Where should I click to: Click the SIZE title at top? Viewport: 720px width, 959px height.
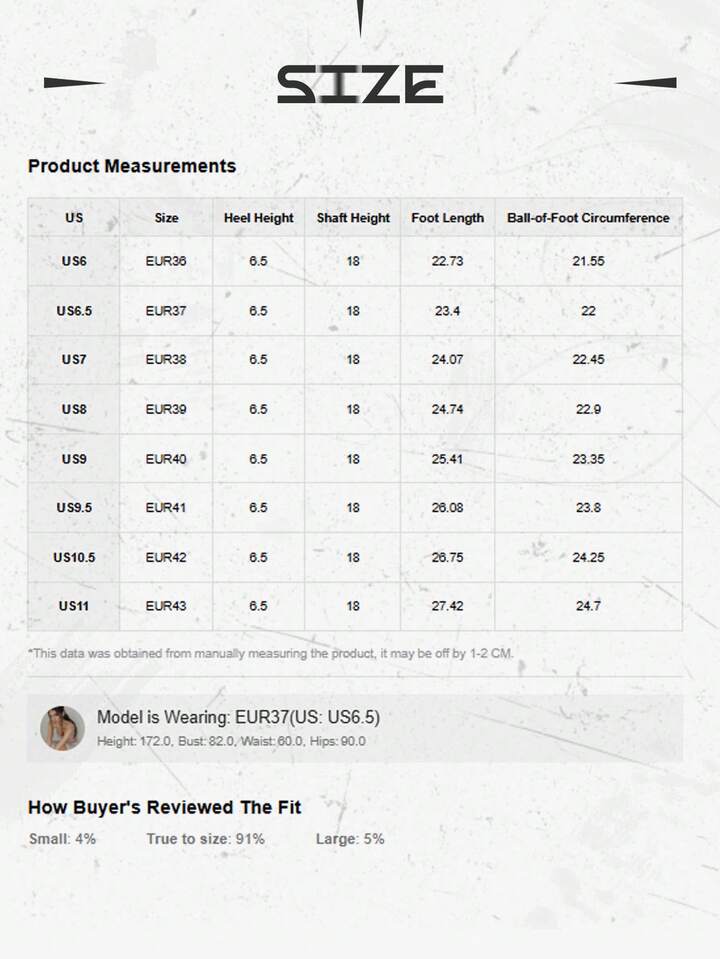pyautogui.click(x=360, y=84)
